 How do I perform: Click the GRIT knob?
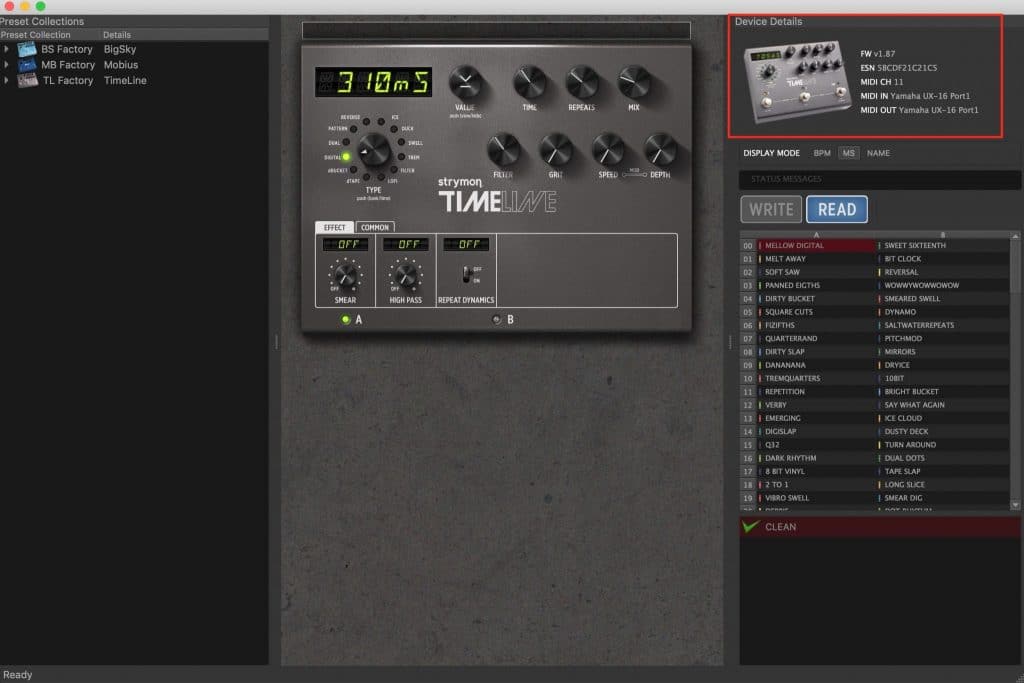pos(555,150)
